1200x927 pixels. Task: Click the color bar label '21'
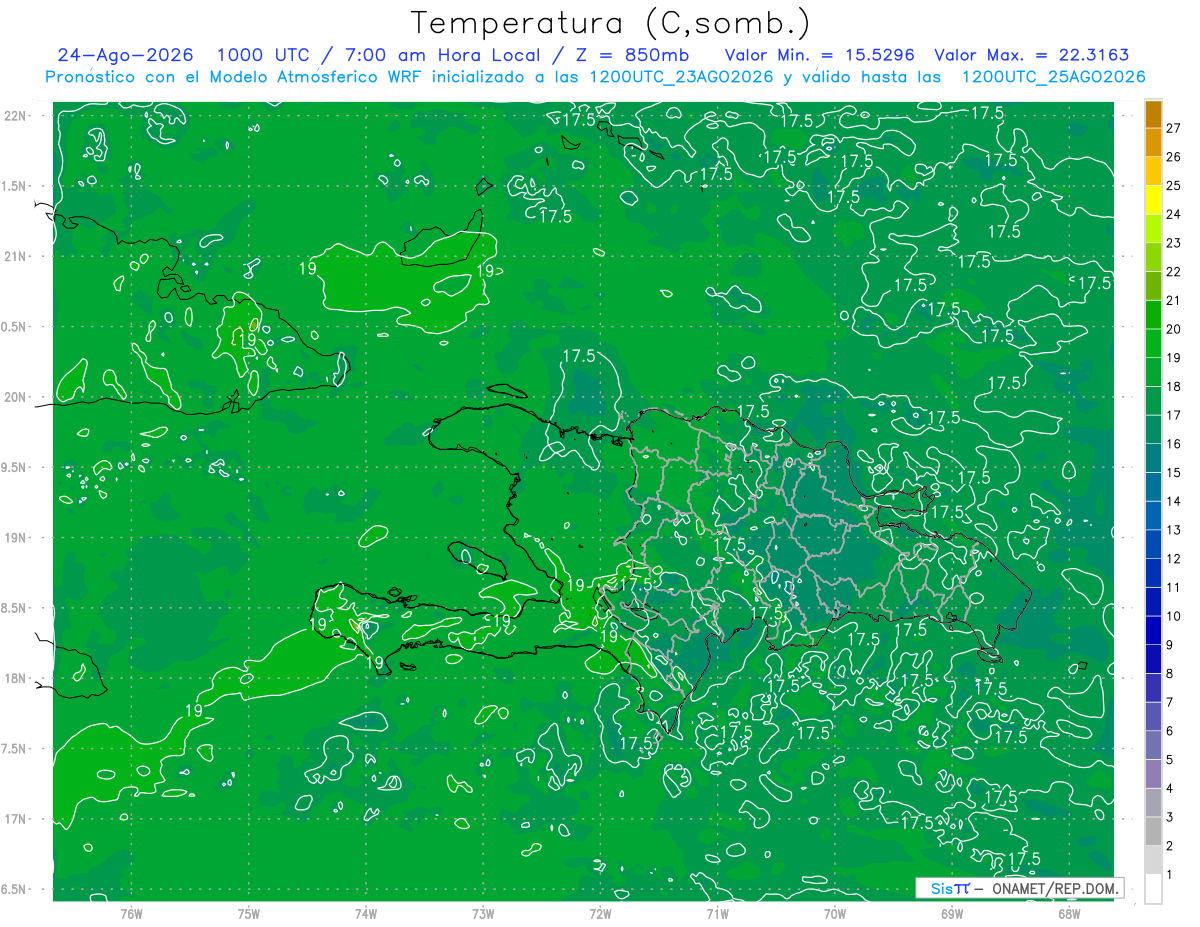click(1174, 300)
